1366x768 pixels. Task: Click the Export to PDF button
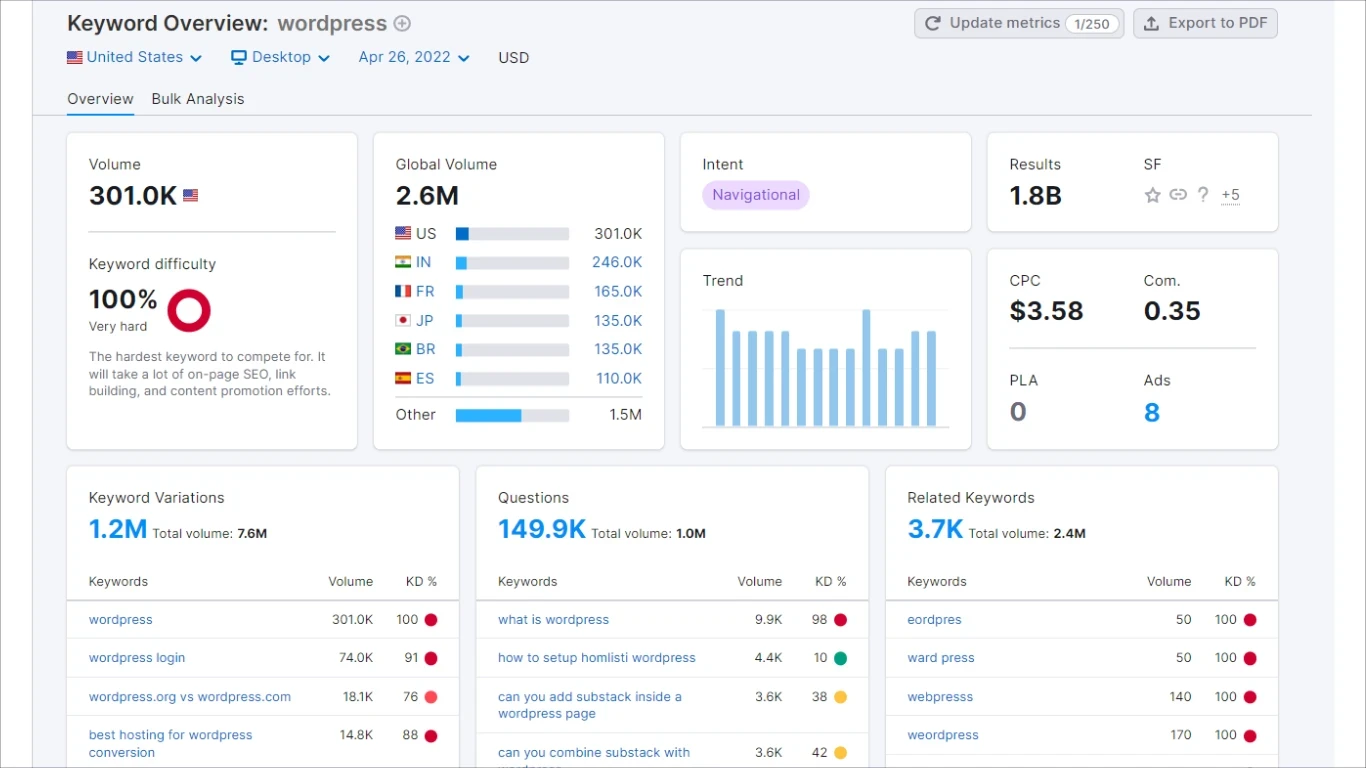pos(1205,23)
